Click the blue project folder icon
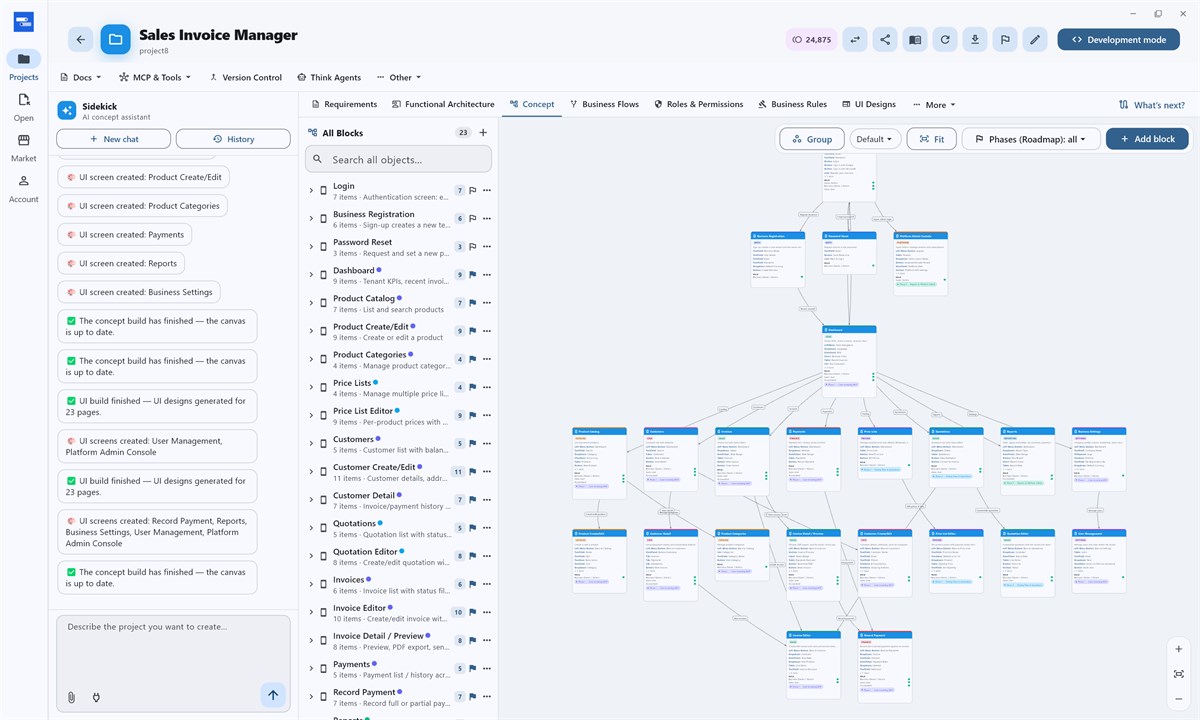This screenshot has height=720, width=1200. tap(115, 40)
